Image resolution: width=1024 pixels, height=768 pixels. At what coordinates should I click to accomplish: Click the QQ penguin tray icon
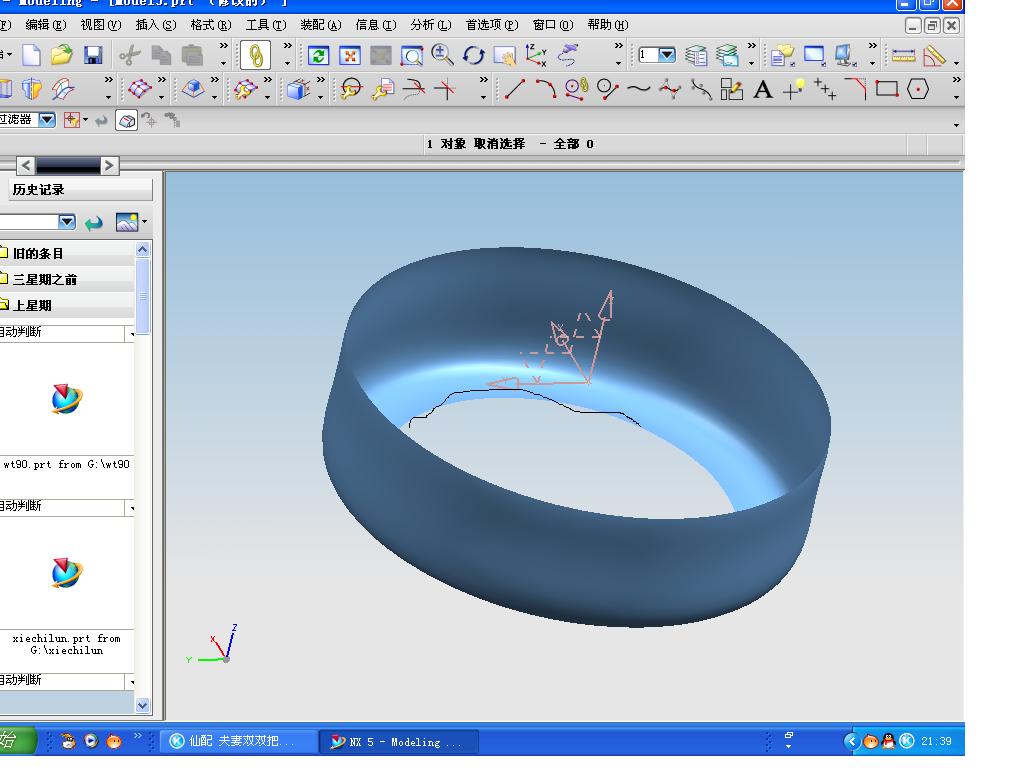click(x=888, y=741)
